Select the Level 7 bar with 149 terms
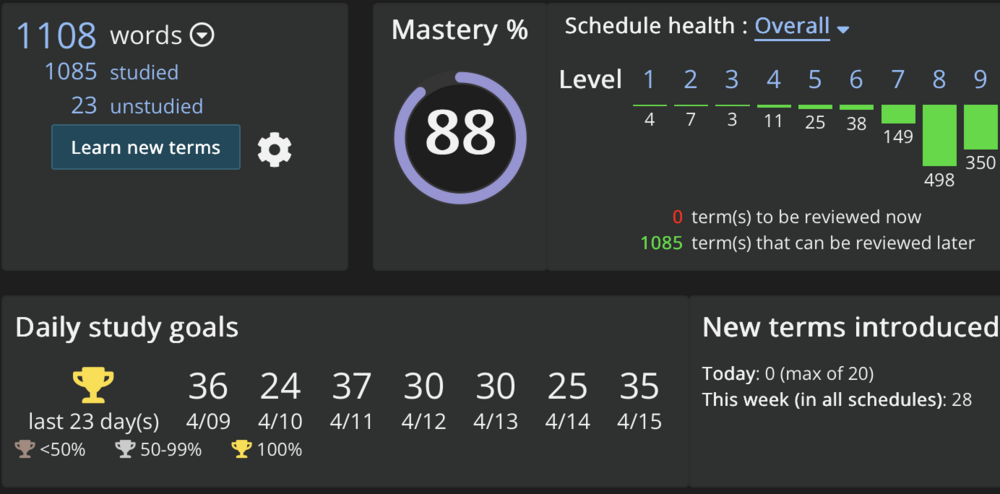The height and width of the screenshot is (494, 1000). [898, 114]
